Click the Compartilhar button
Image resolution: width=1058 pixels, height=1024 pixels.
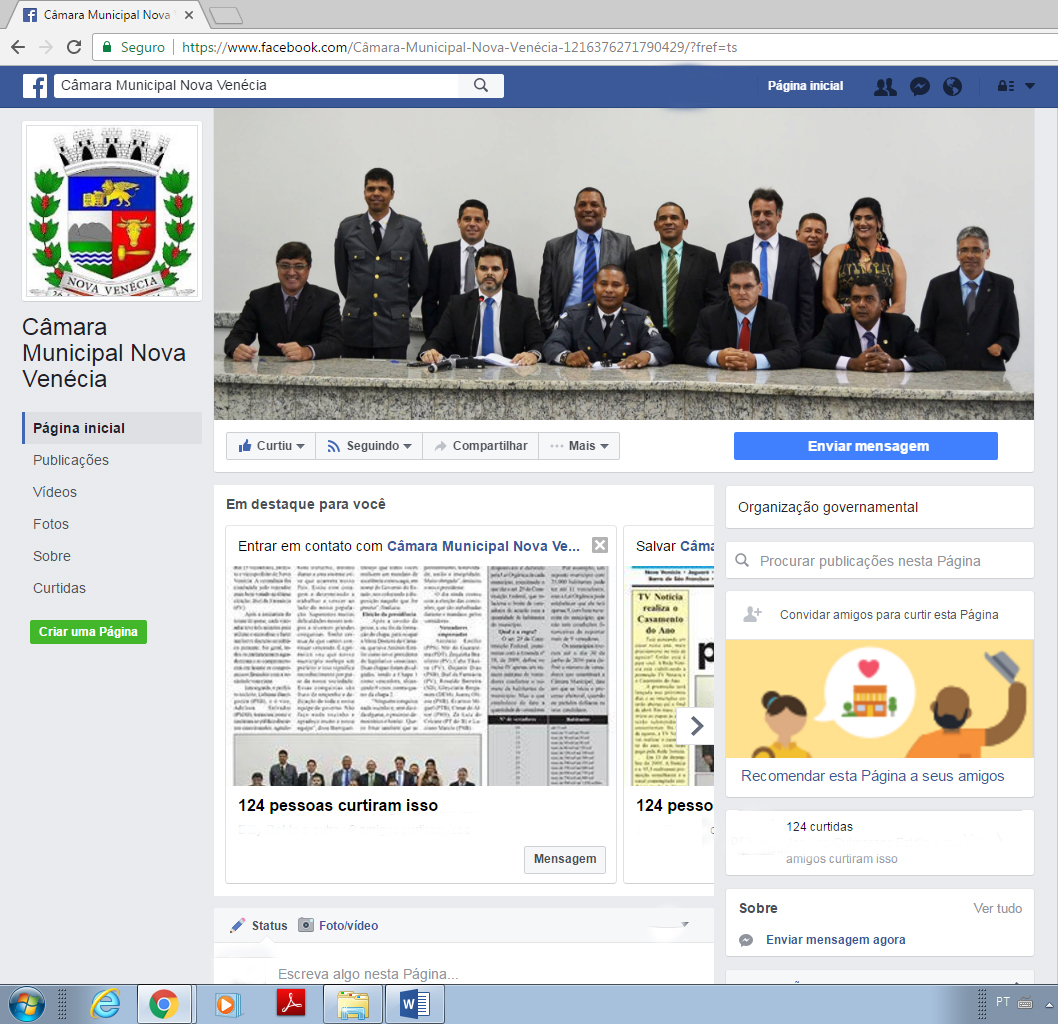click(480, 446)
